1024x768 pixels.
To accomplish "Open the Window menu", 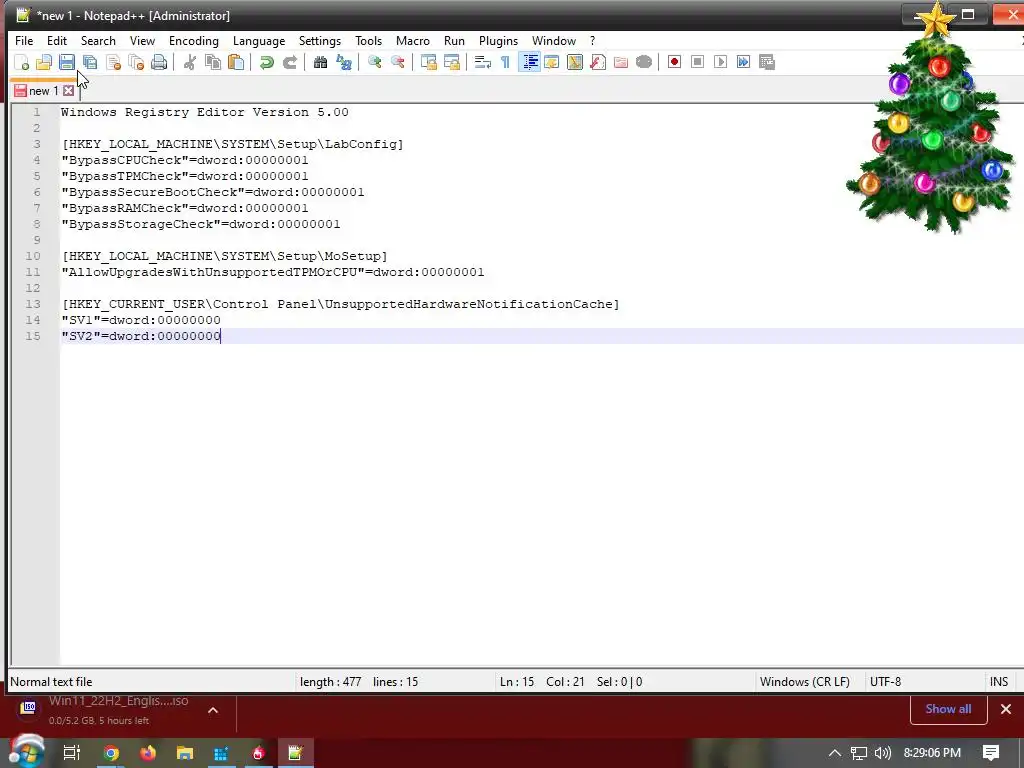I will pos(554,40).
